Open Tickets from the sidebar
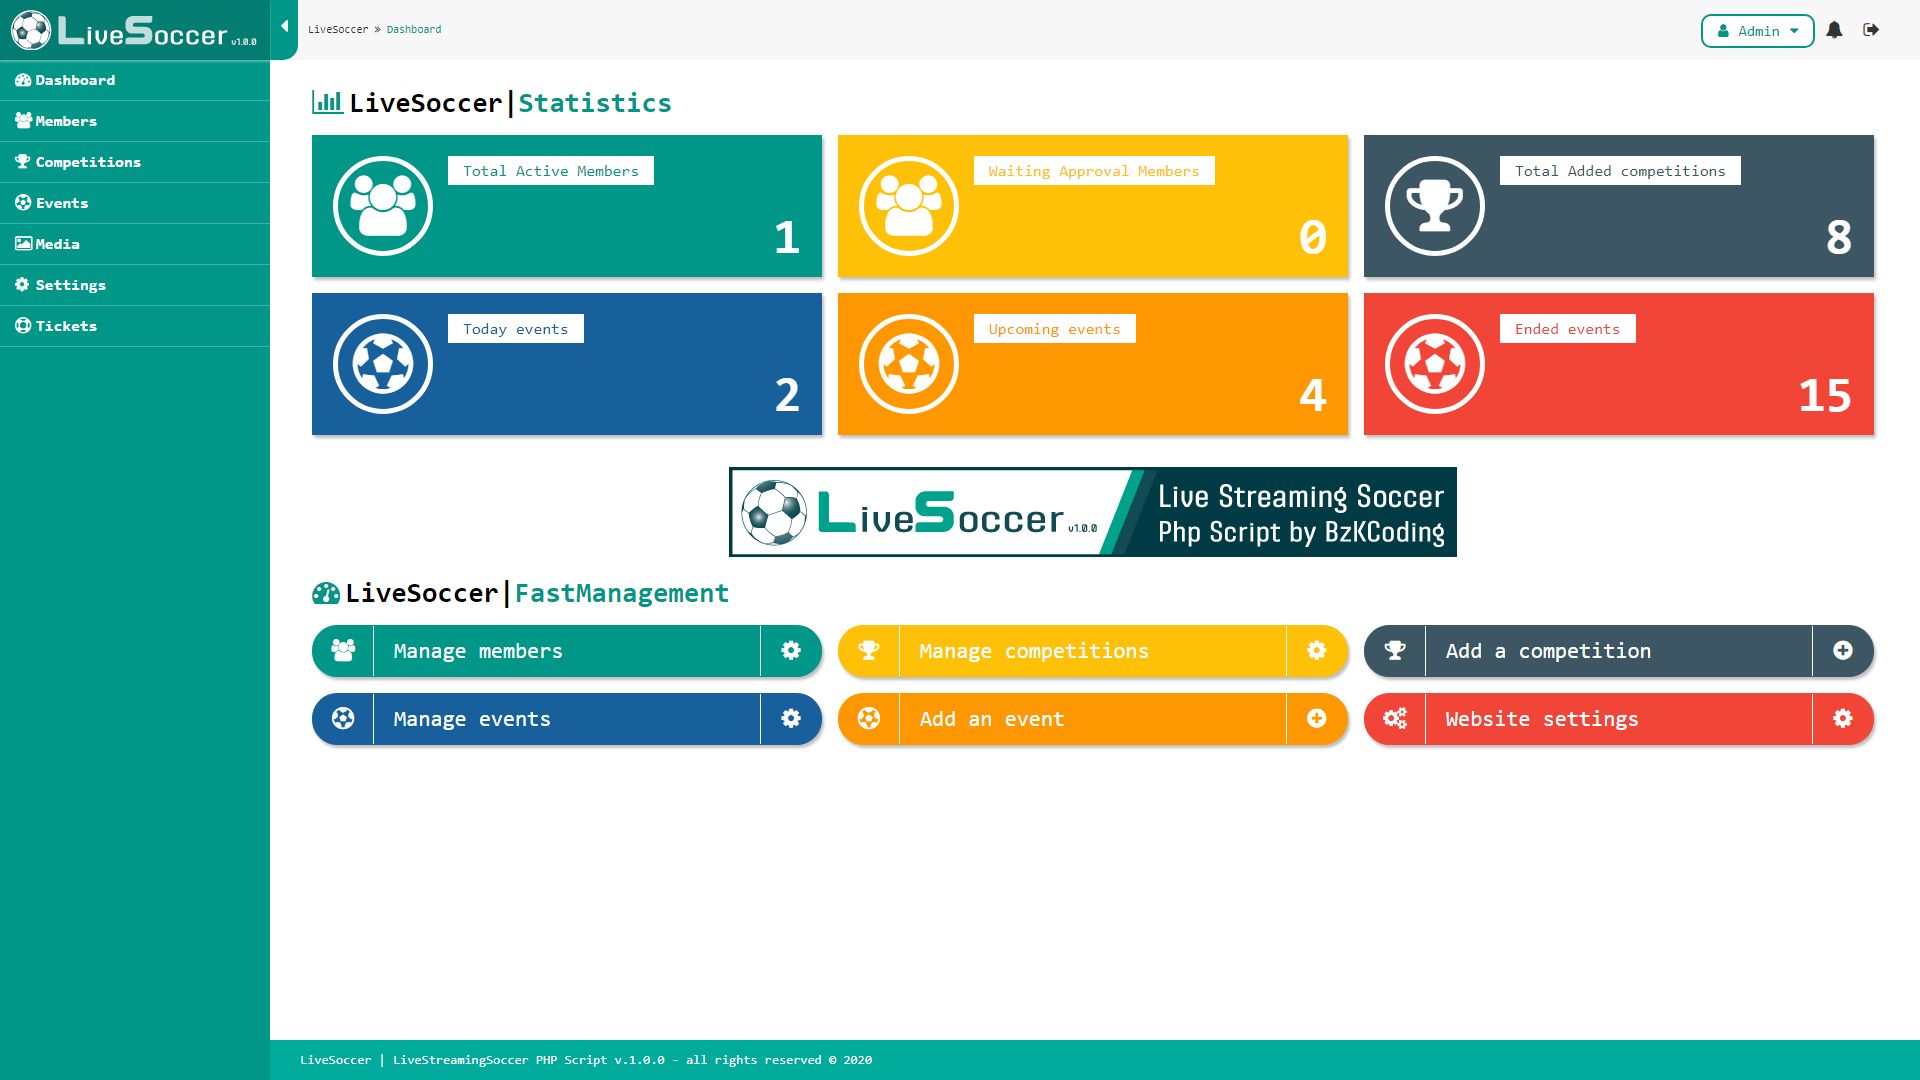Screen dimensions: 1920x1080 [66, 326]
